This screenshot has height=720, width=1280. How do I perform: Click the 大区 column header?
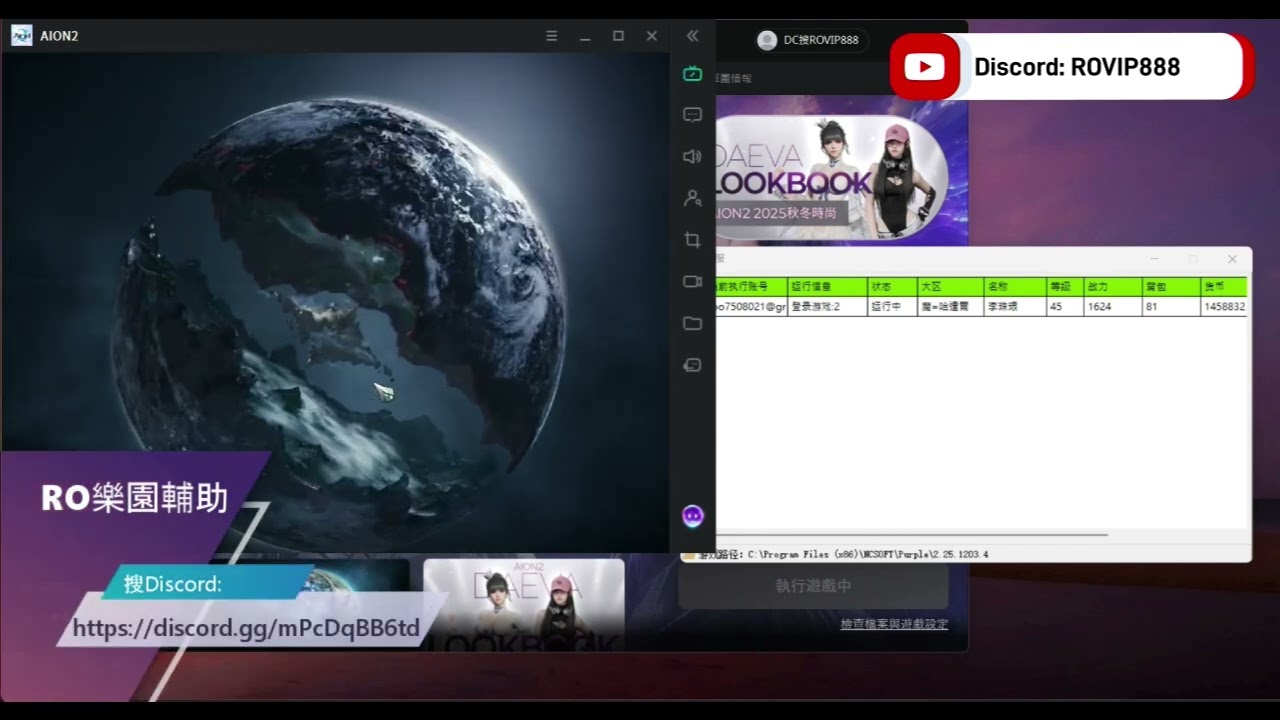pos(950,287)
